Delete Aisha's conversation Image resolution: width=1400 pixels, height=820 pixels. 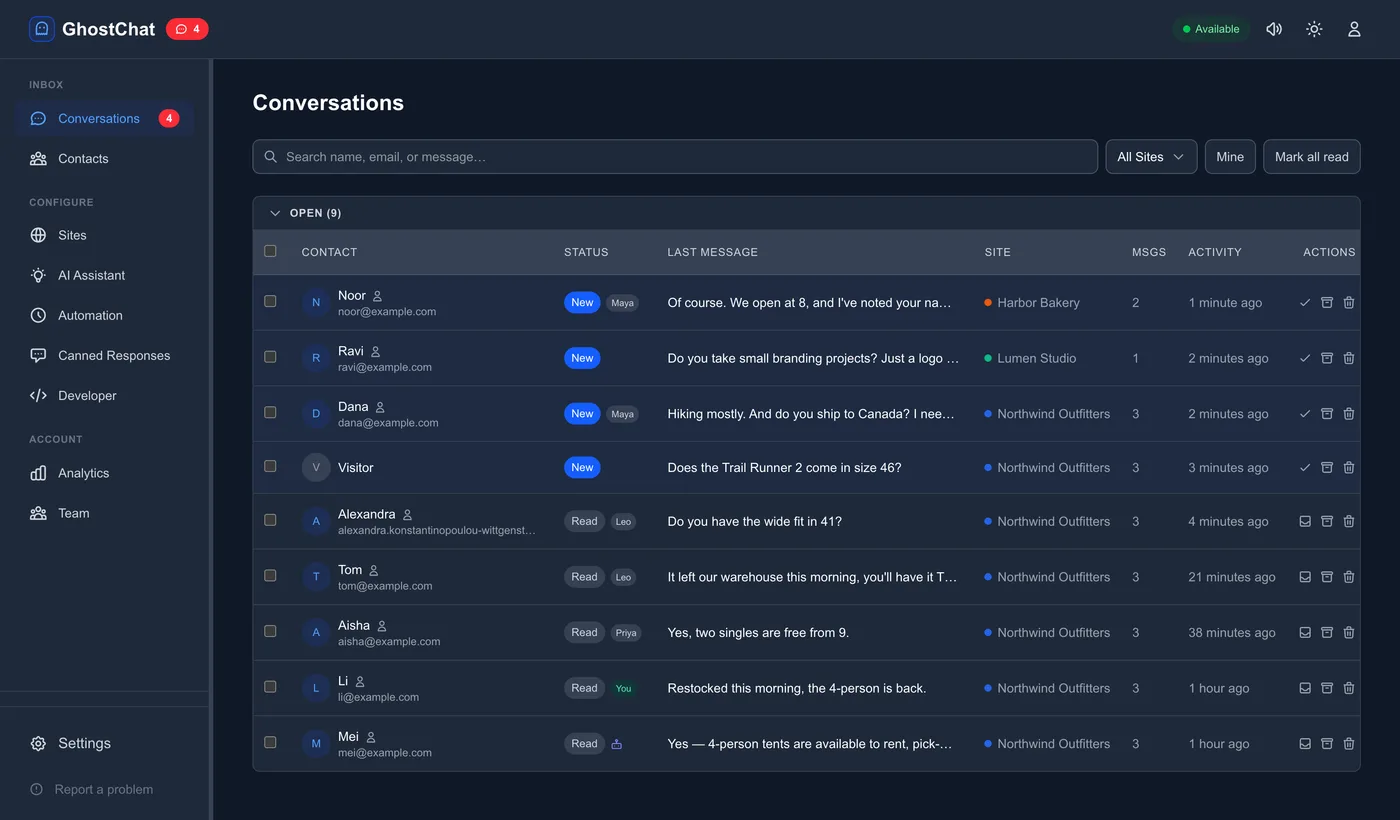(x=1349, y=632)
